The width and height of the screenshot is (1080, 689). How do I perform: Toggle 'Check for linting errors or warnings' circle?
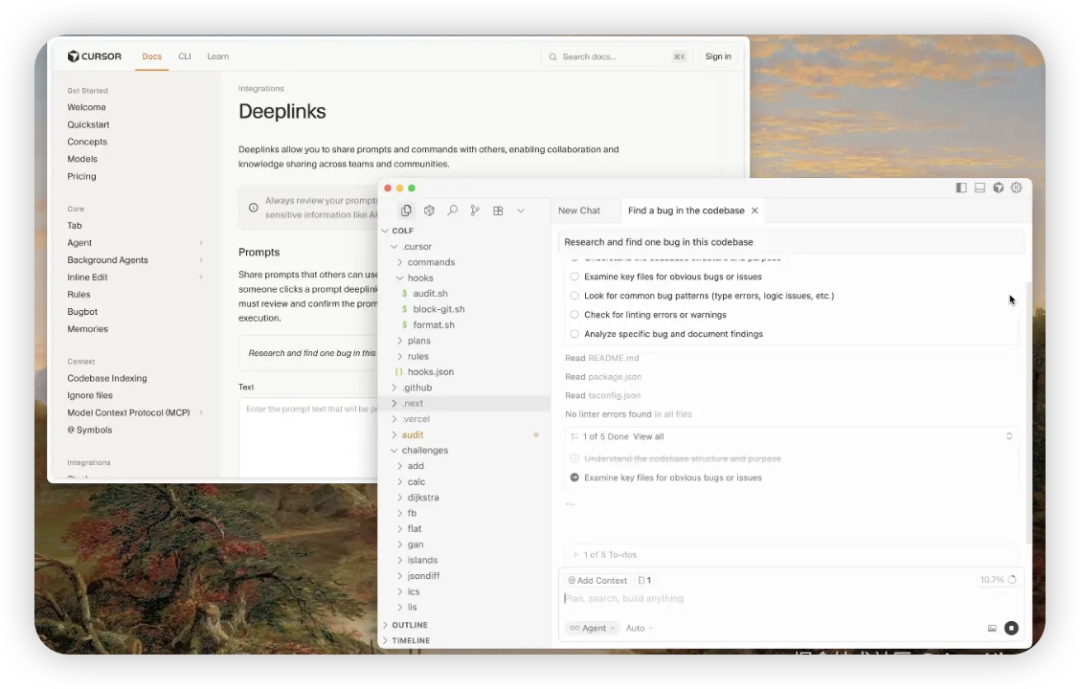[574, 315]
